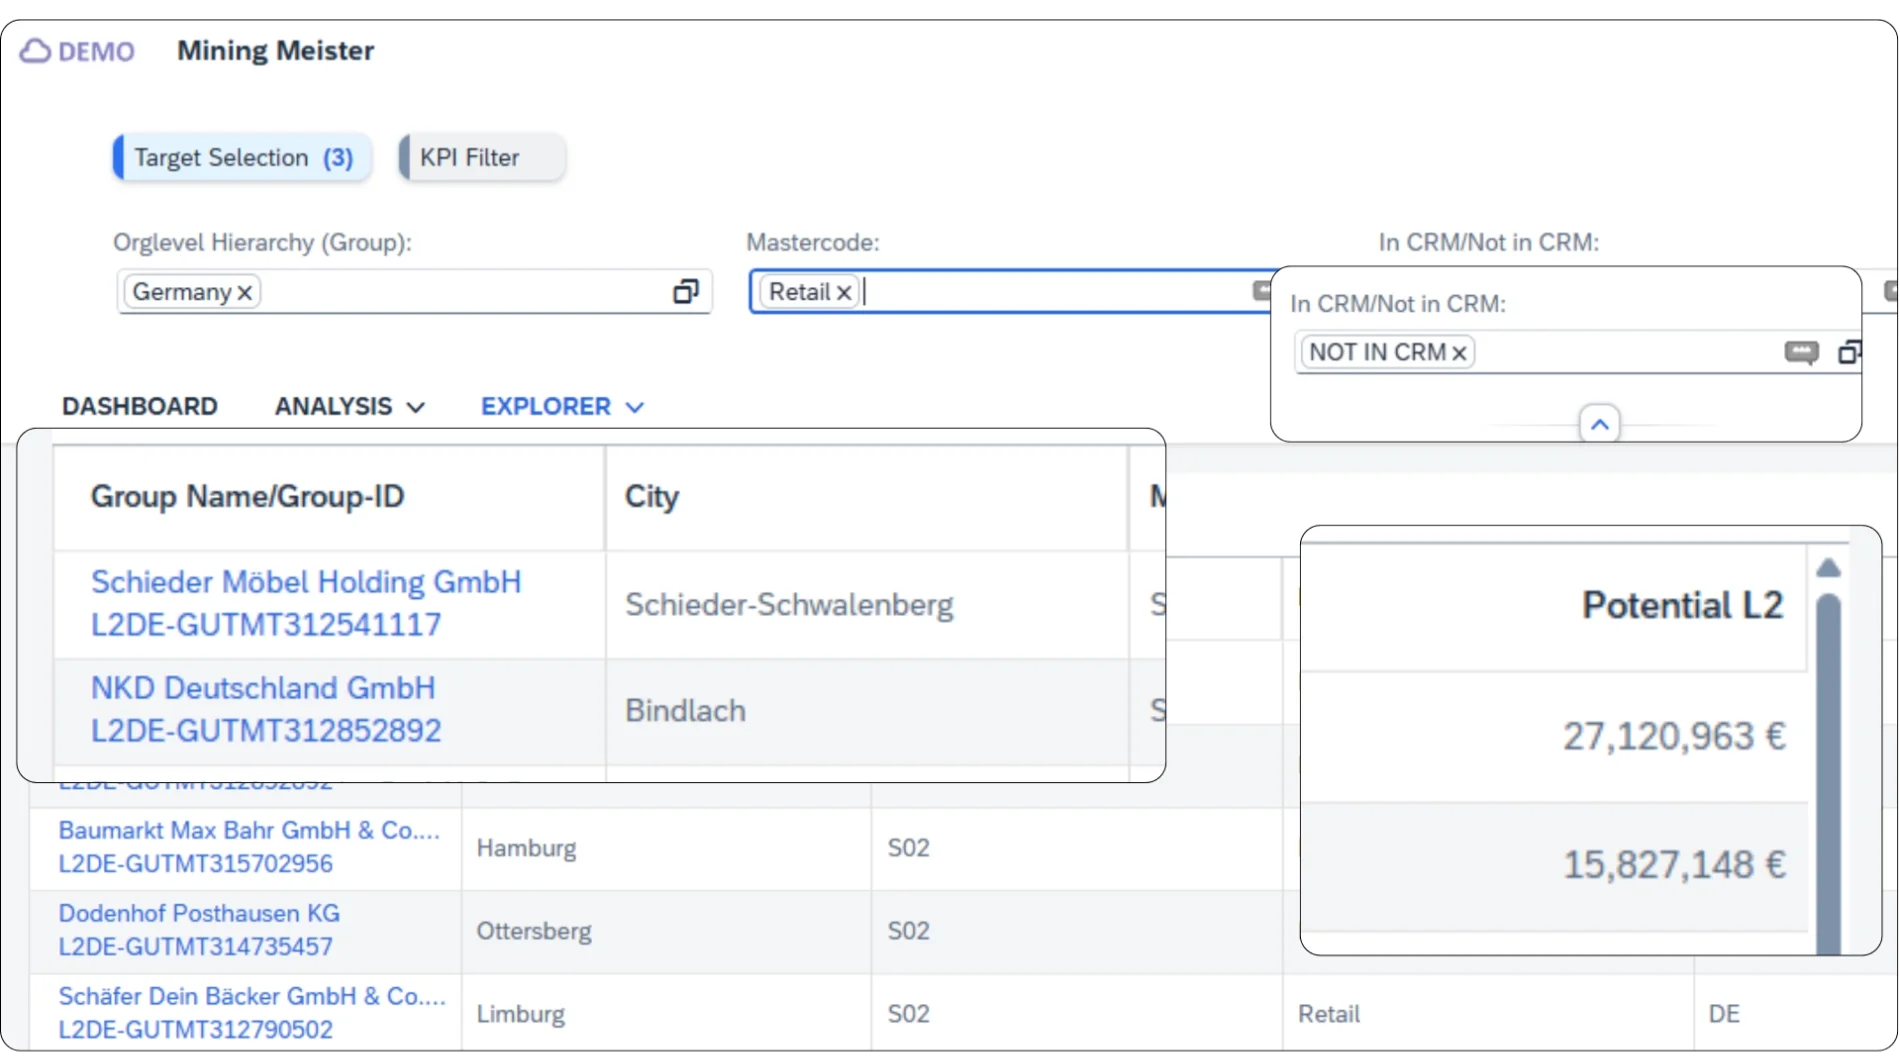The height and width of the screenshot is (1060, 1900).
Task: Remove the Retail token from Mastercode
Action: click(844, 293)
